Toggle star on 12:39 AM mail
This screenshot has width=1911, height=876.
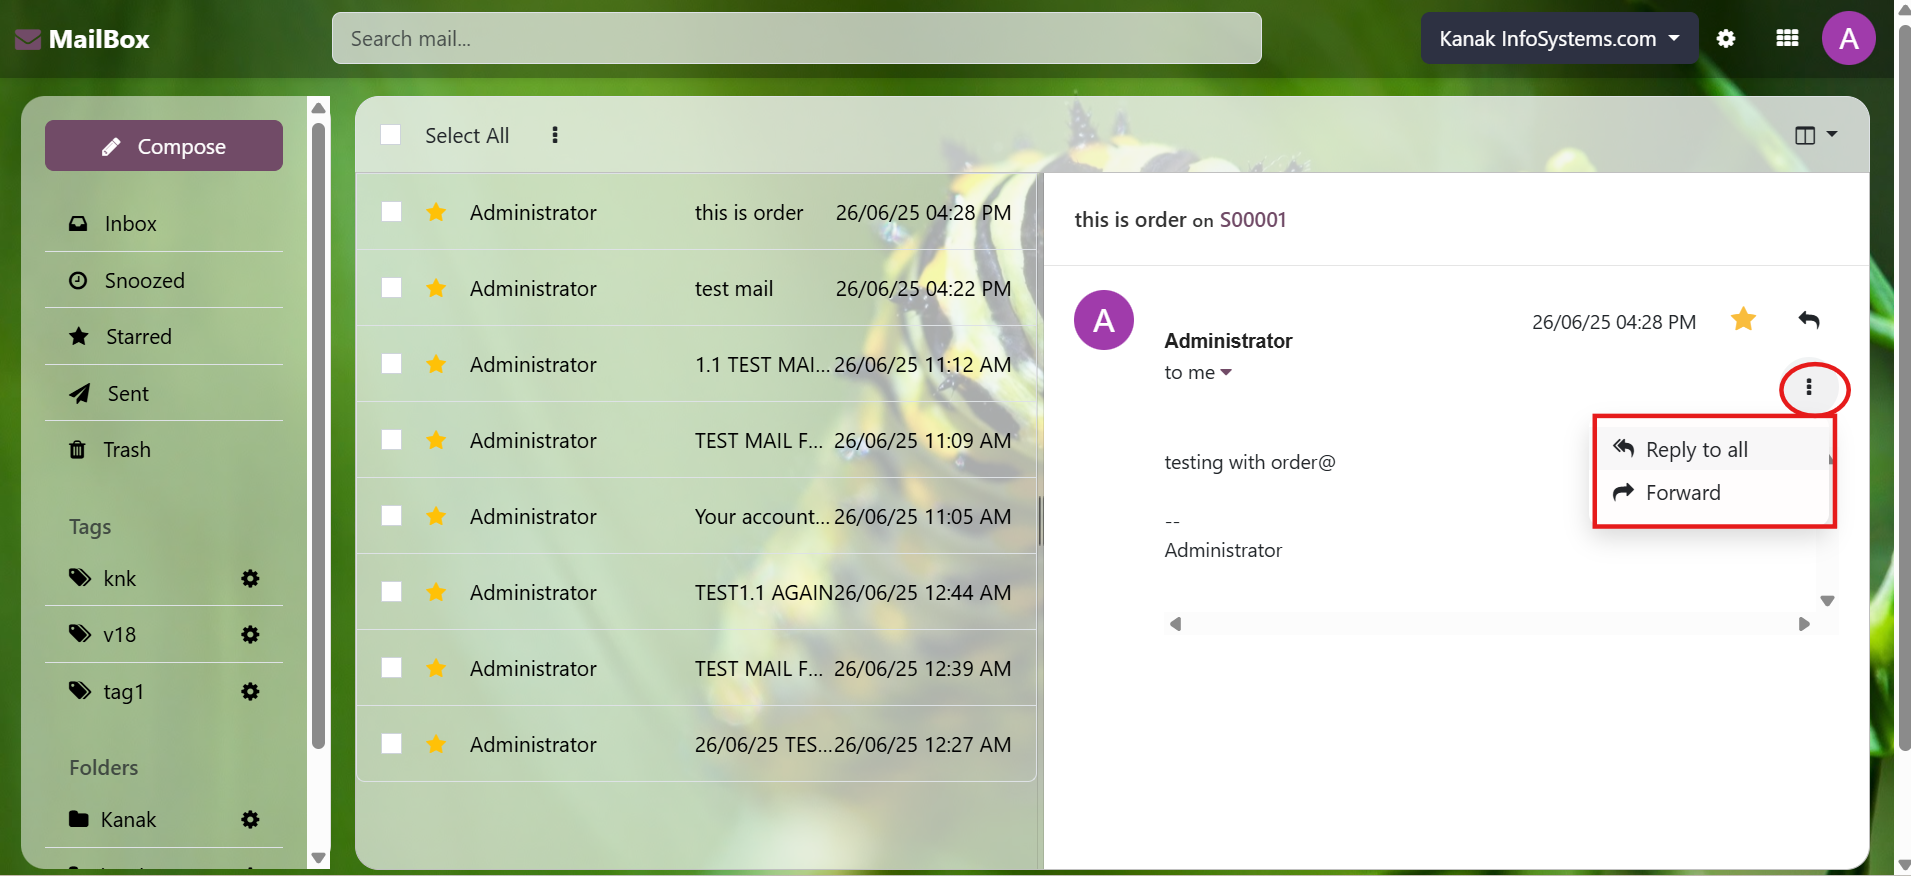(x=436, y=668)
